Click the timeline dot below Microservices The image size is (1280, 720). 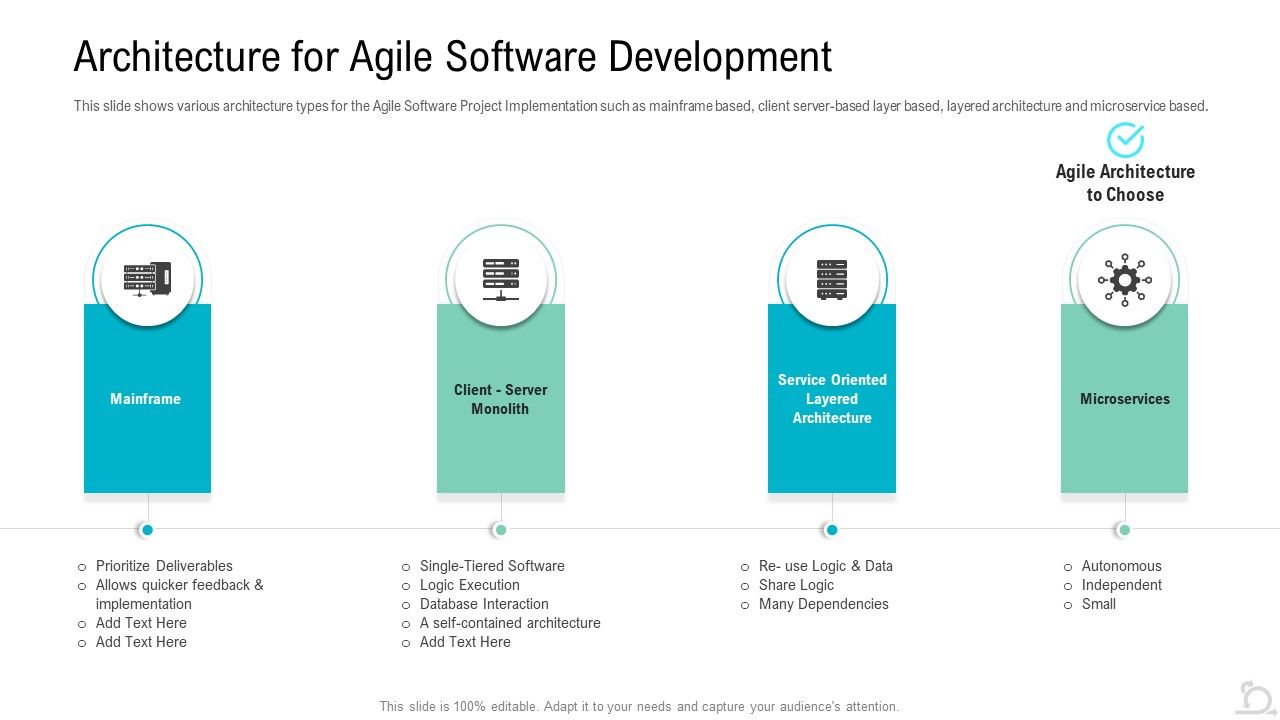click(1125, 530)
